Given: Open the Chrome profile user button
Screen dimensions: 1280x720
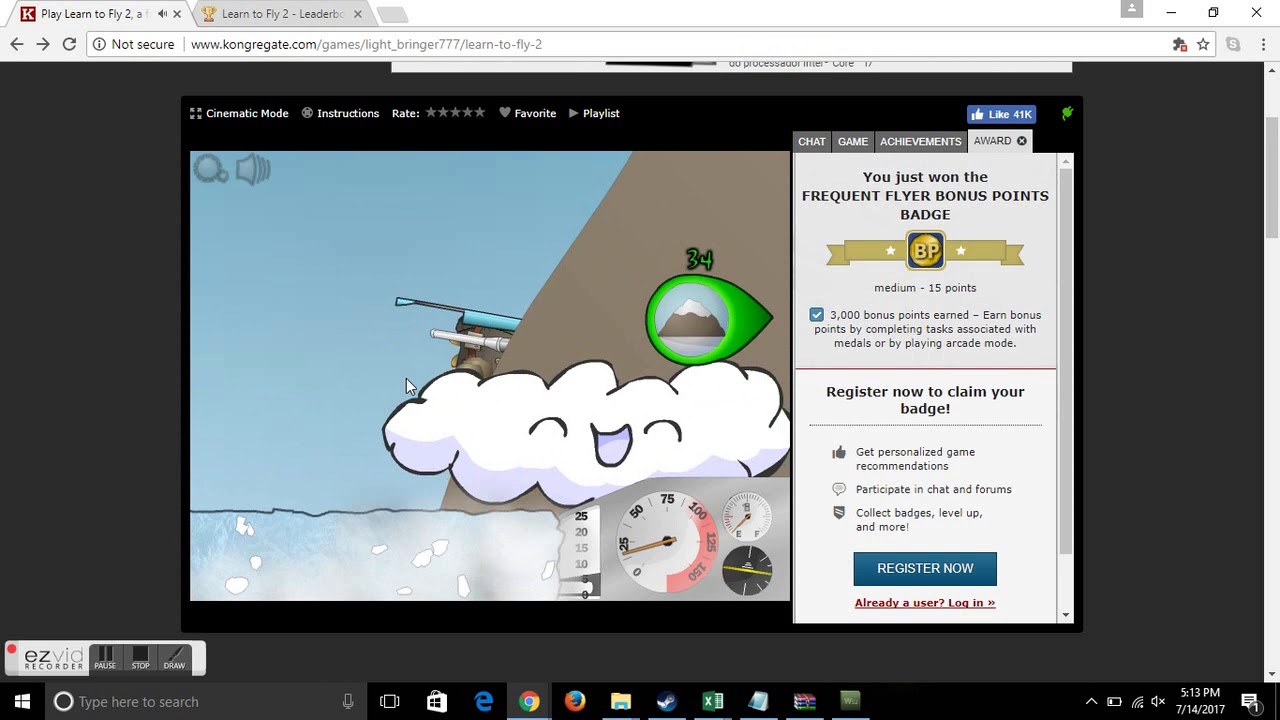Looking at the screenshot, I should [1132, 9].
